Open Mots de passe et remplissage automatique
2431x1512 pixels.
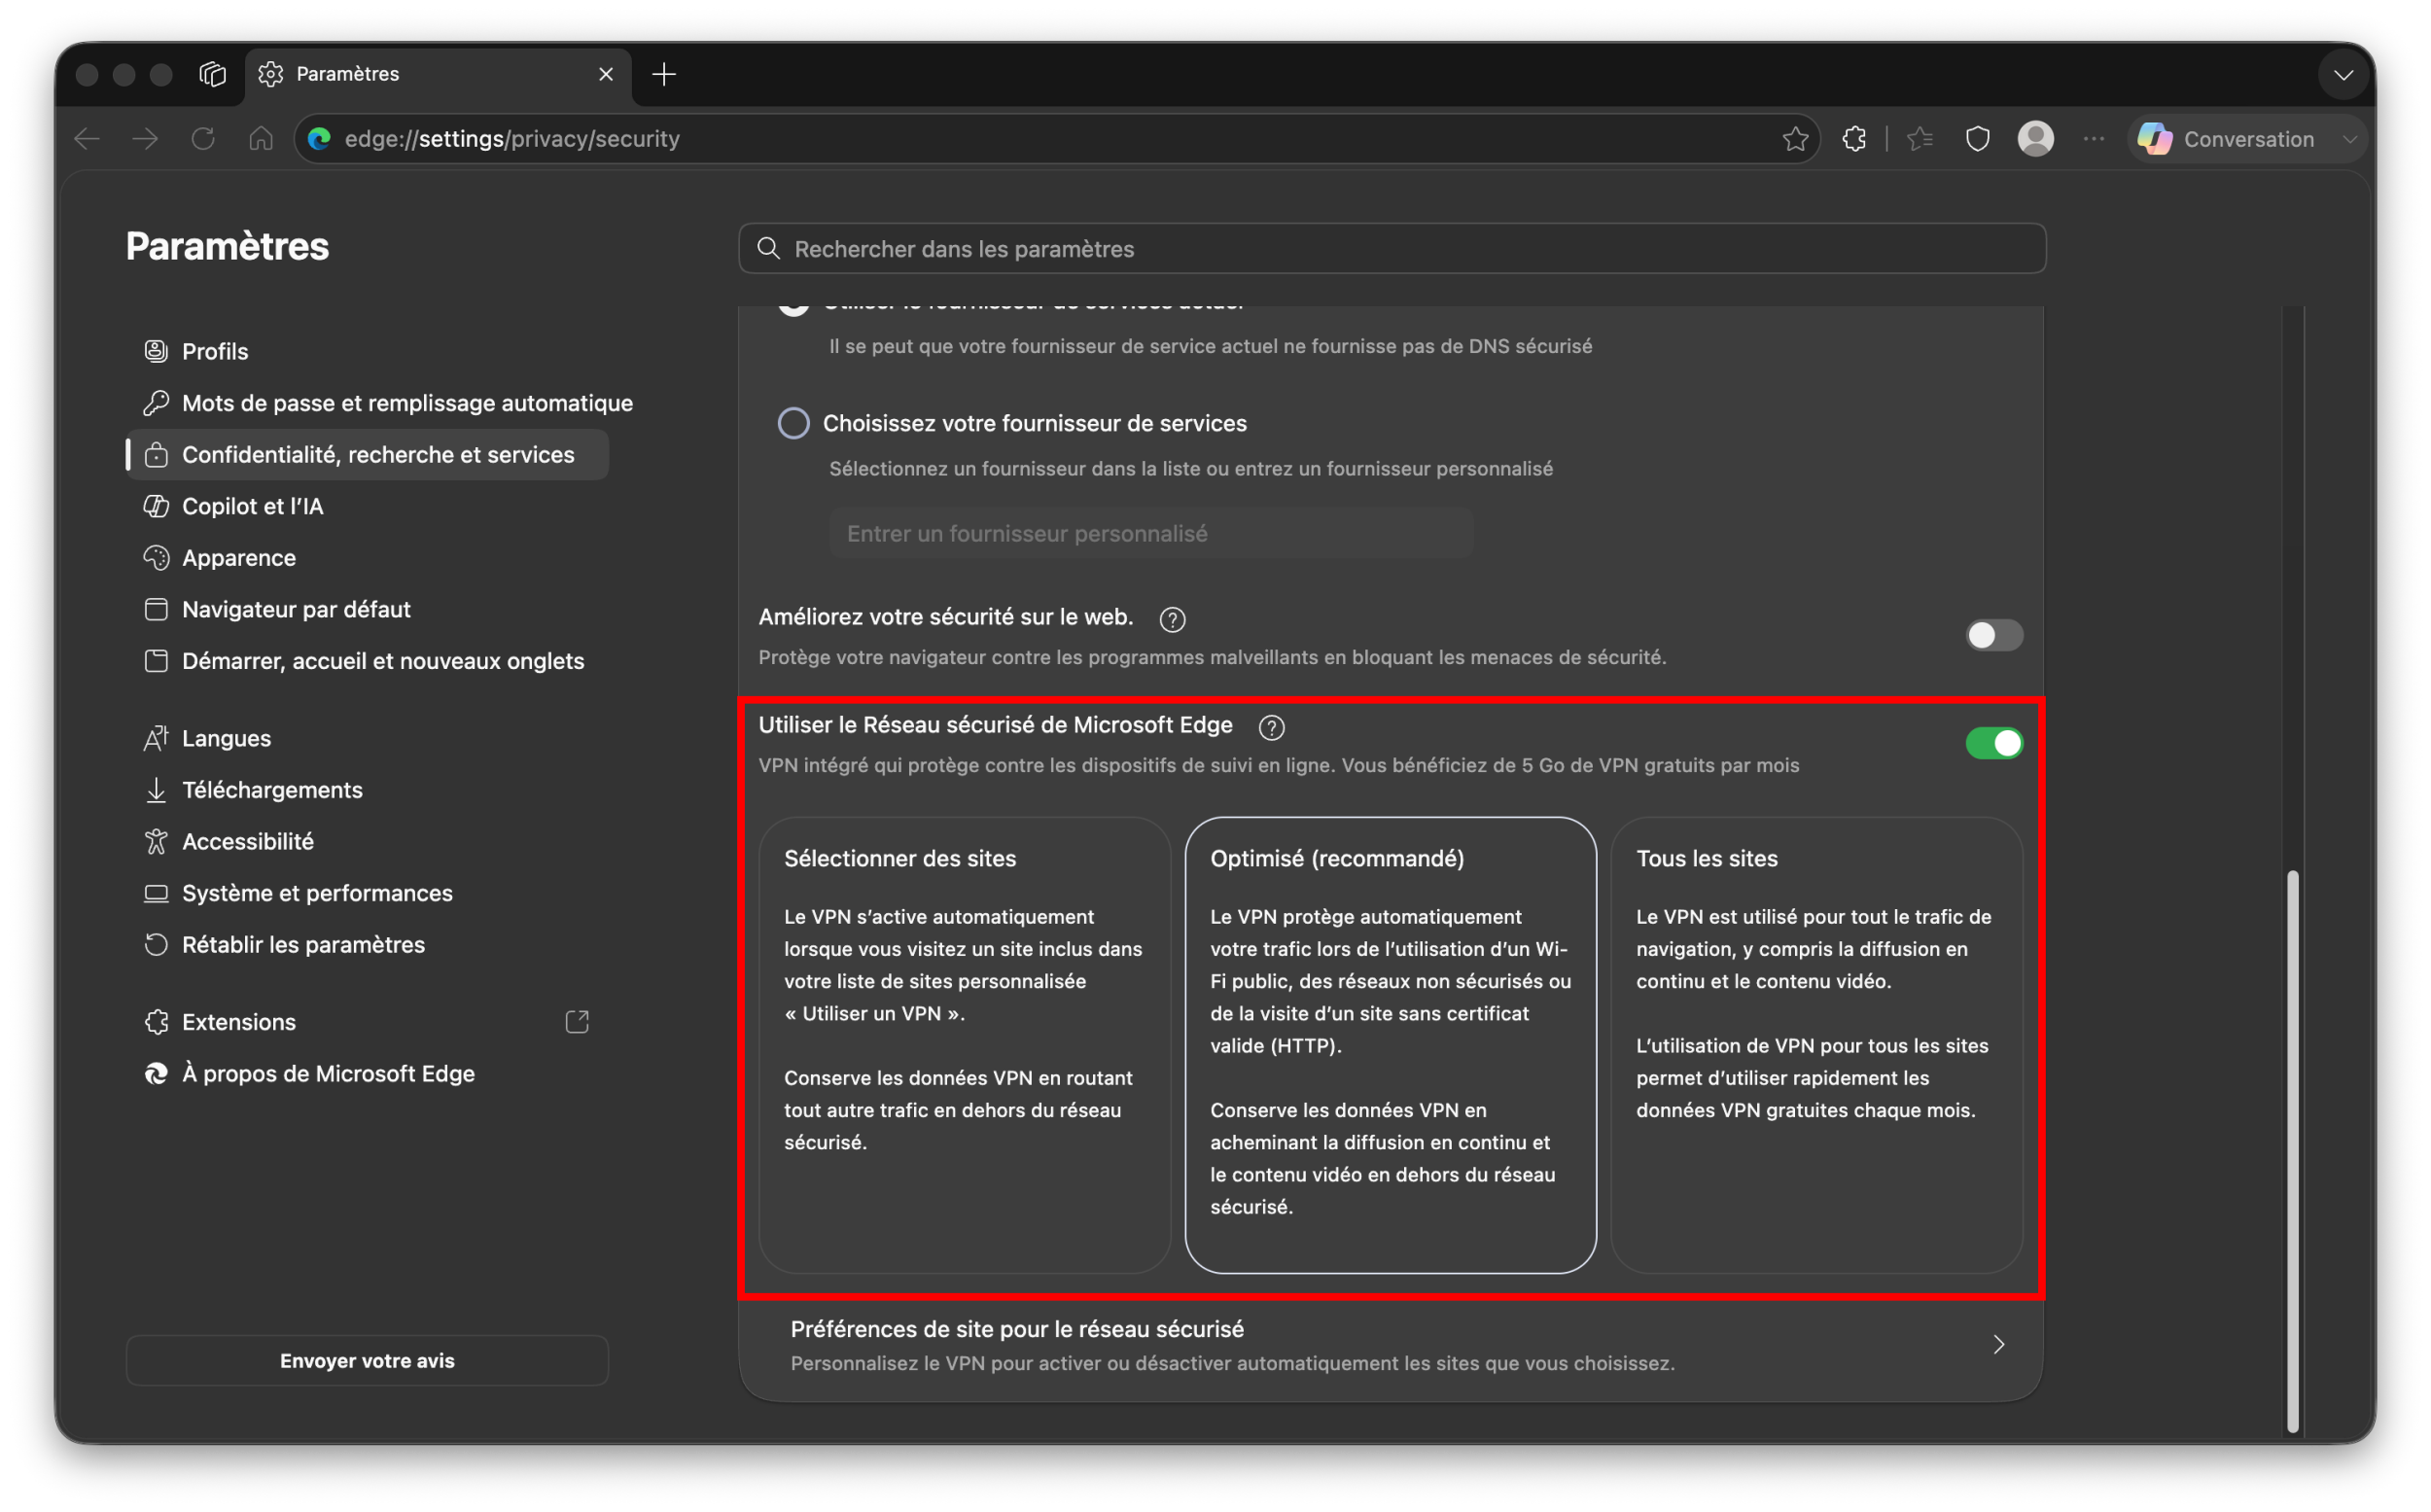click(x=367, y=403)
